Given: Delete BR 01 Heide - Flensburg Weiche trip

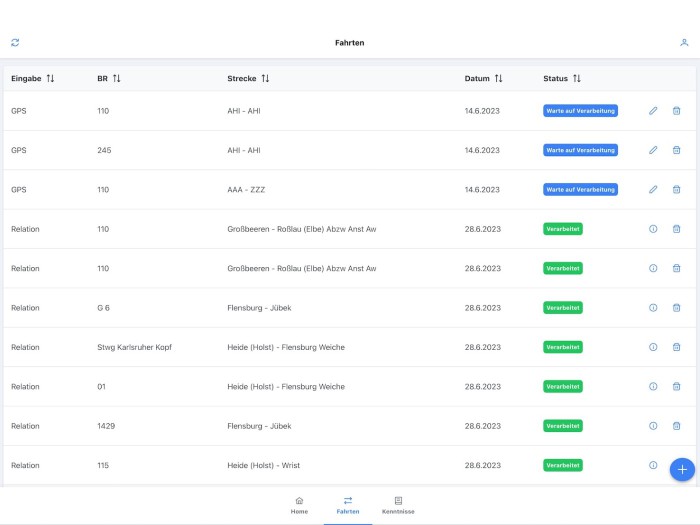Looking at the screenshot, I should tap(676, 386).
